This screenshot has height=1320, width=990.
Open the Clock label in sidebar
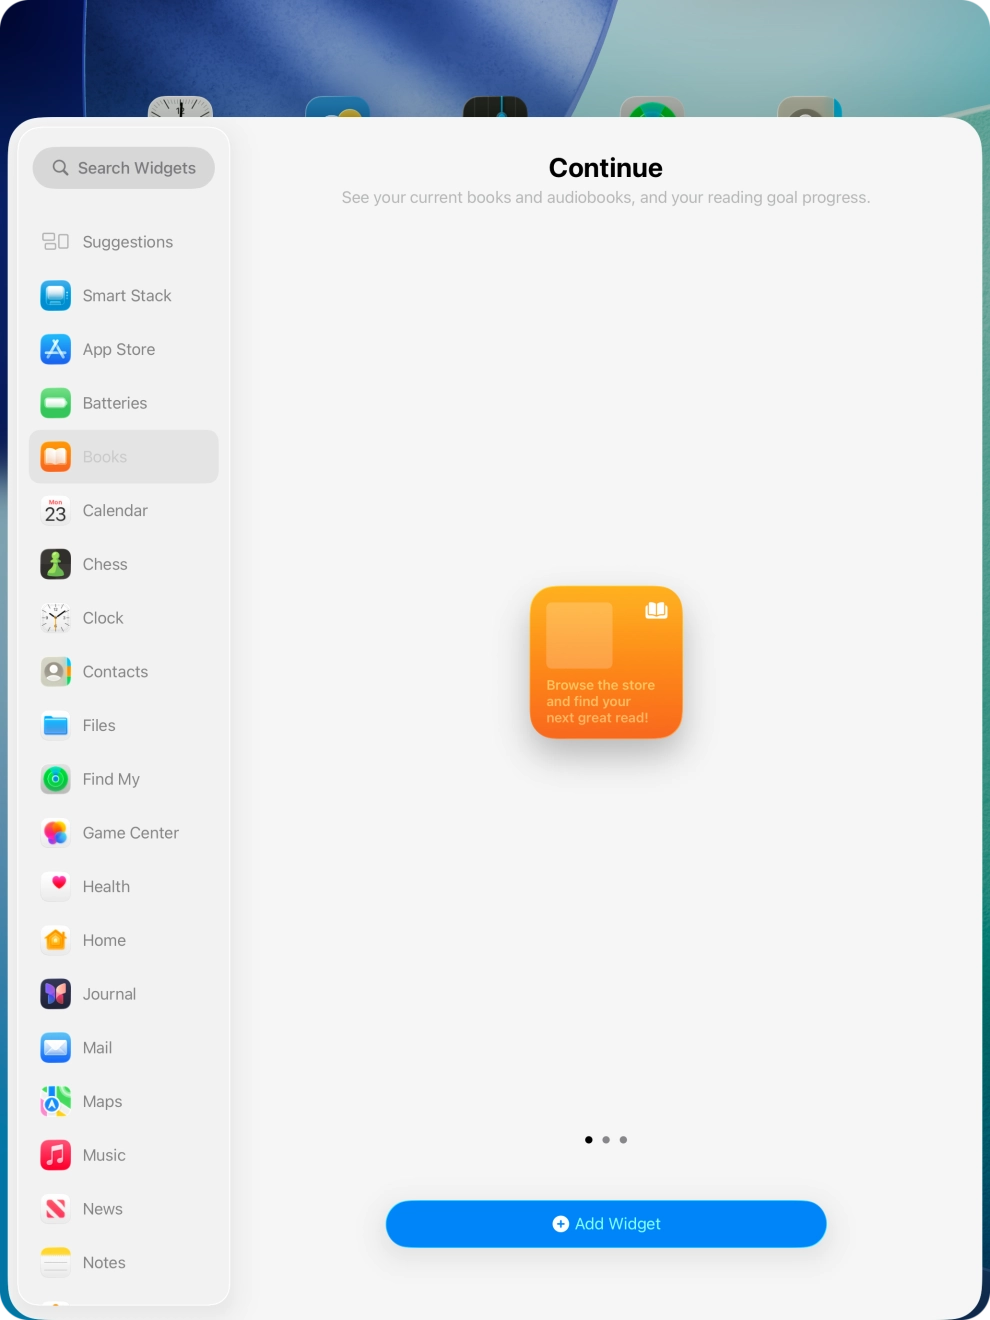[103, 618]
